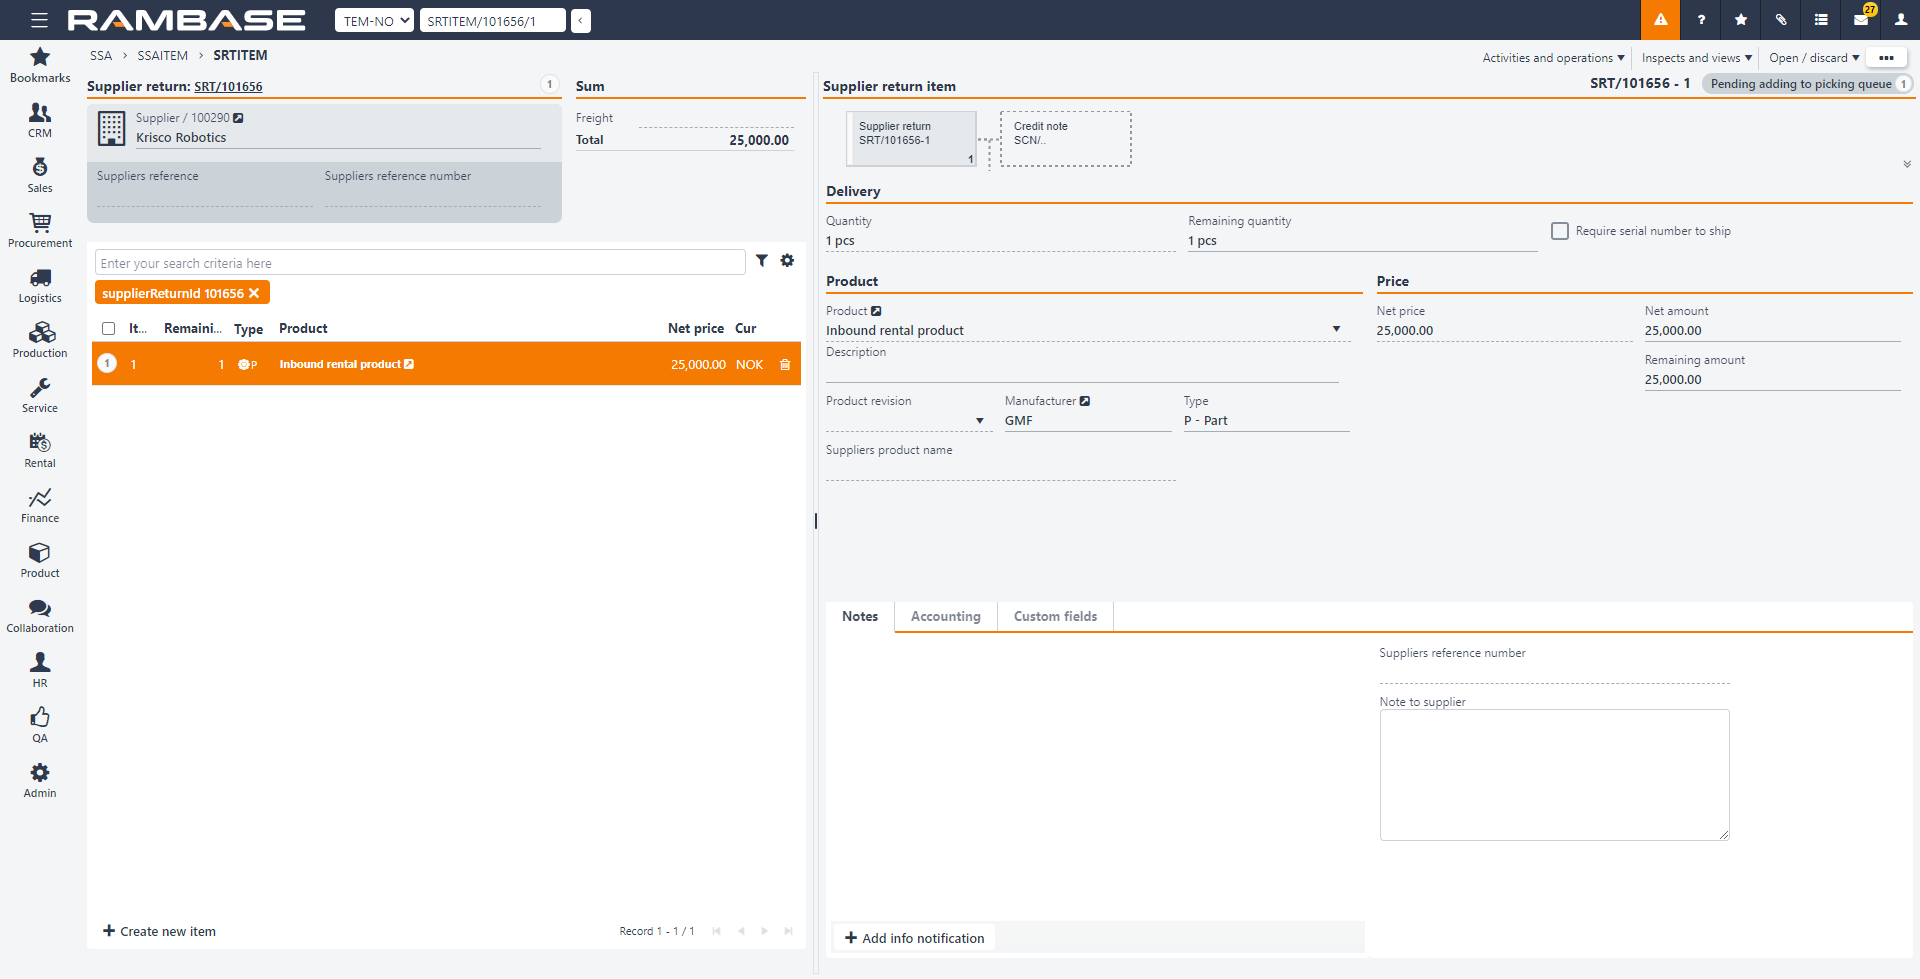Open the alert warning triangle icon
Image resolution: width=1920 pixels, height=979 pixels.
coord(1660,20)
